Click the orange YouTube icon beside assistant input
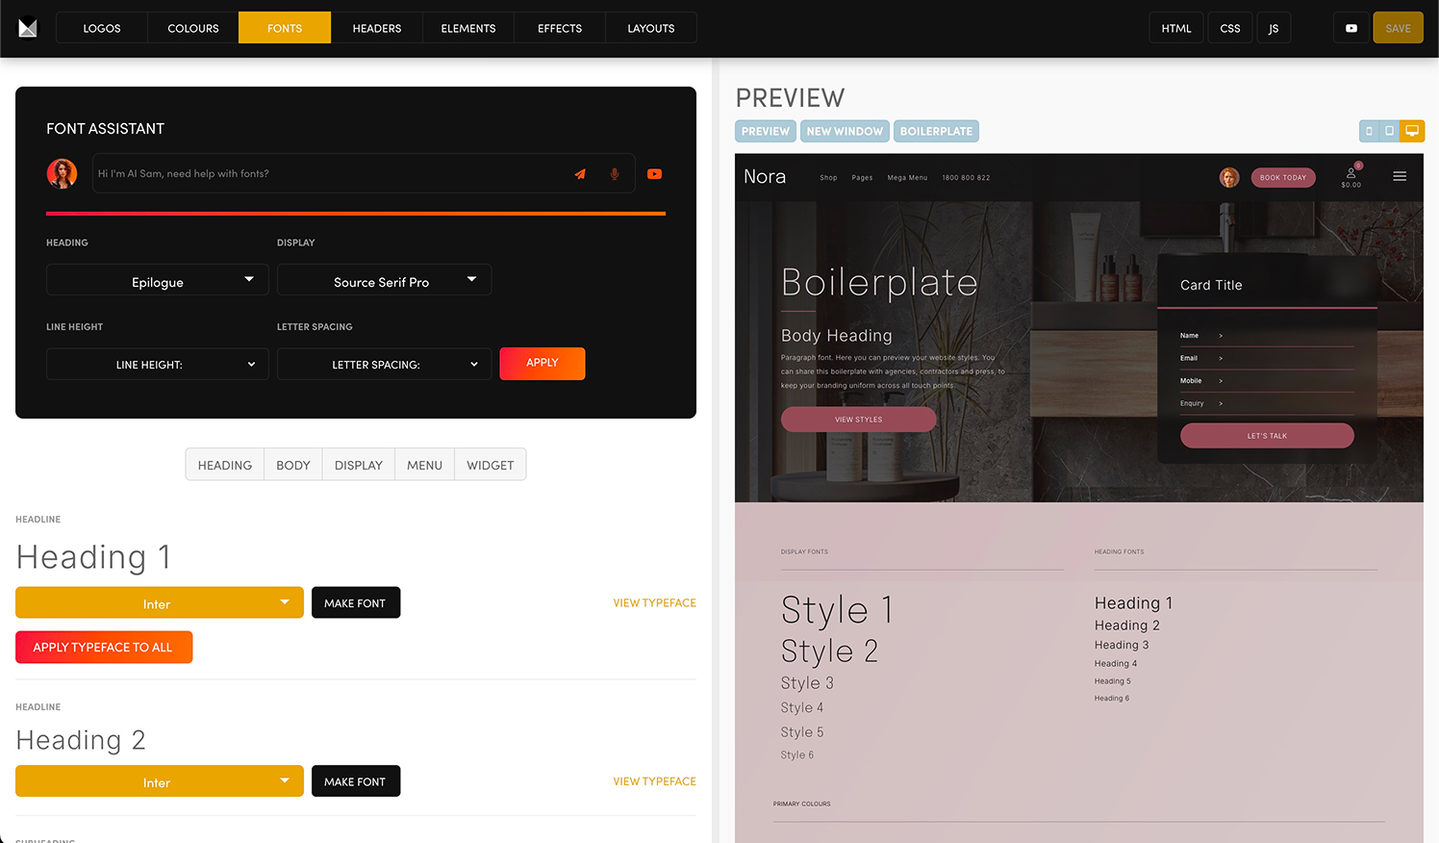Image resolution: width=1439 pixels, height=843 pixels. (654, 174)
